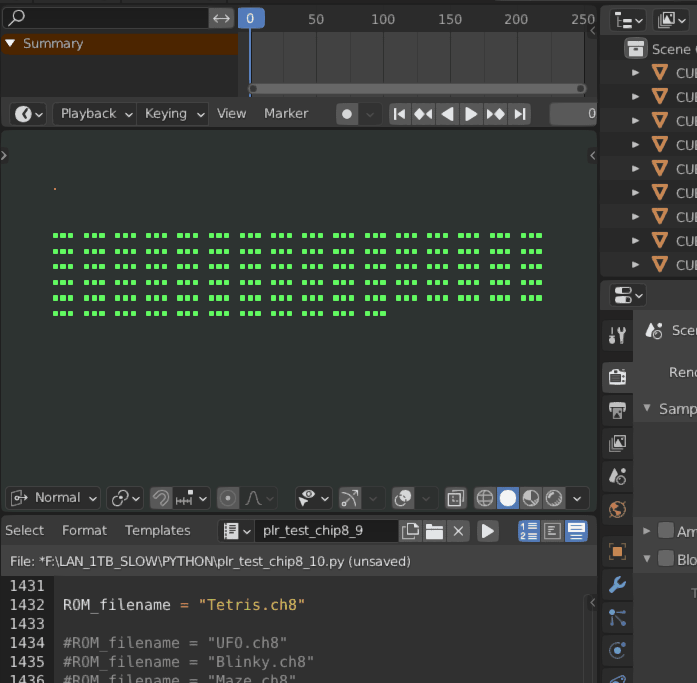This screenshot has height=683, width=697.
Task: Open the Object properties tab
Action: tap(617, 551)
